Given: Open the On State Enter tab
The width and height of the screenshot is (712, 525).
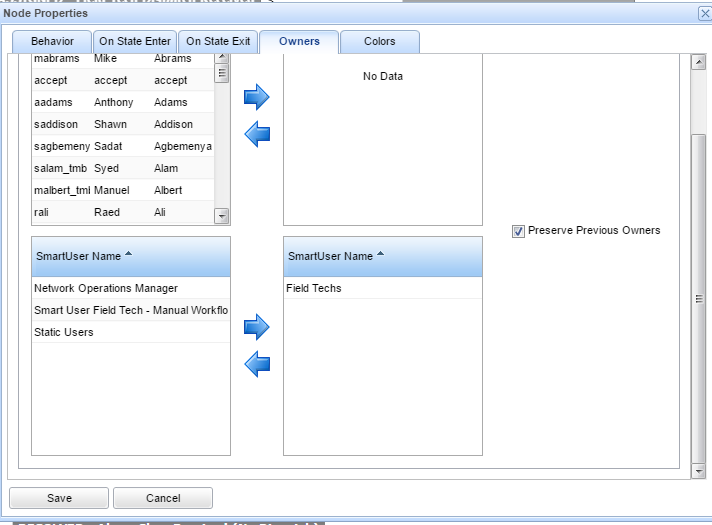Looking at the screenshot, I should pos(135,42).
